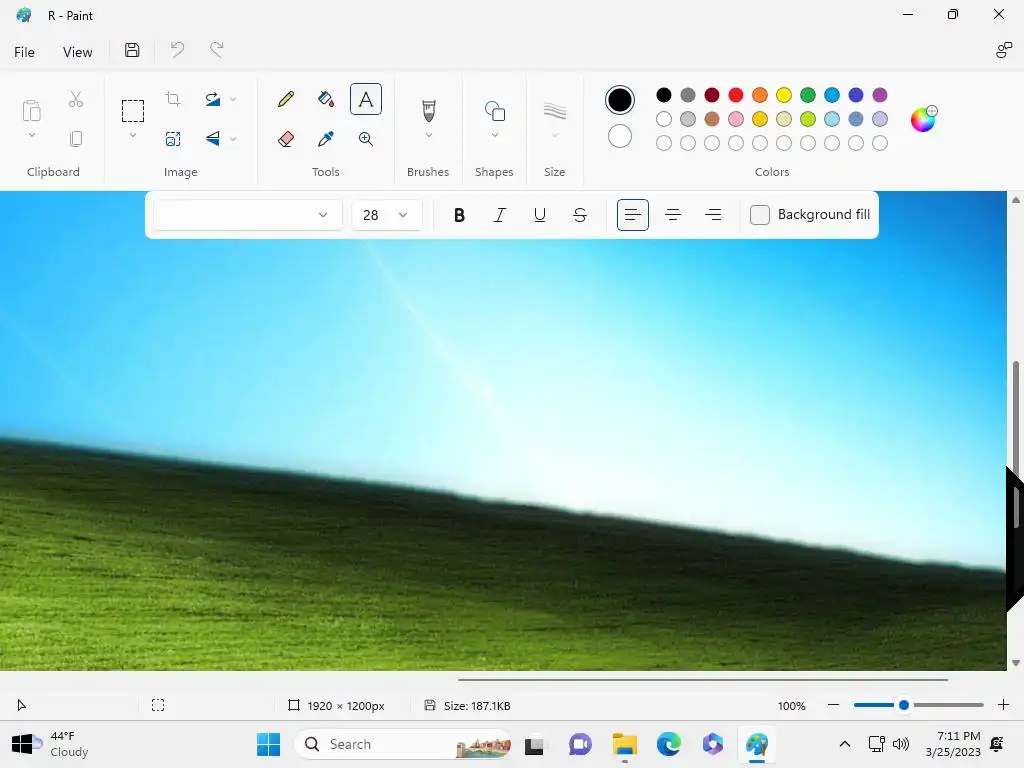Set text alignment to right
This screenshot has height=768, width=1024.
(x=713, y=215)
